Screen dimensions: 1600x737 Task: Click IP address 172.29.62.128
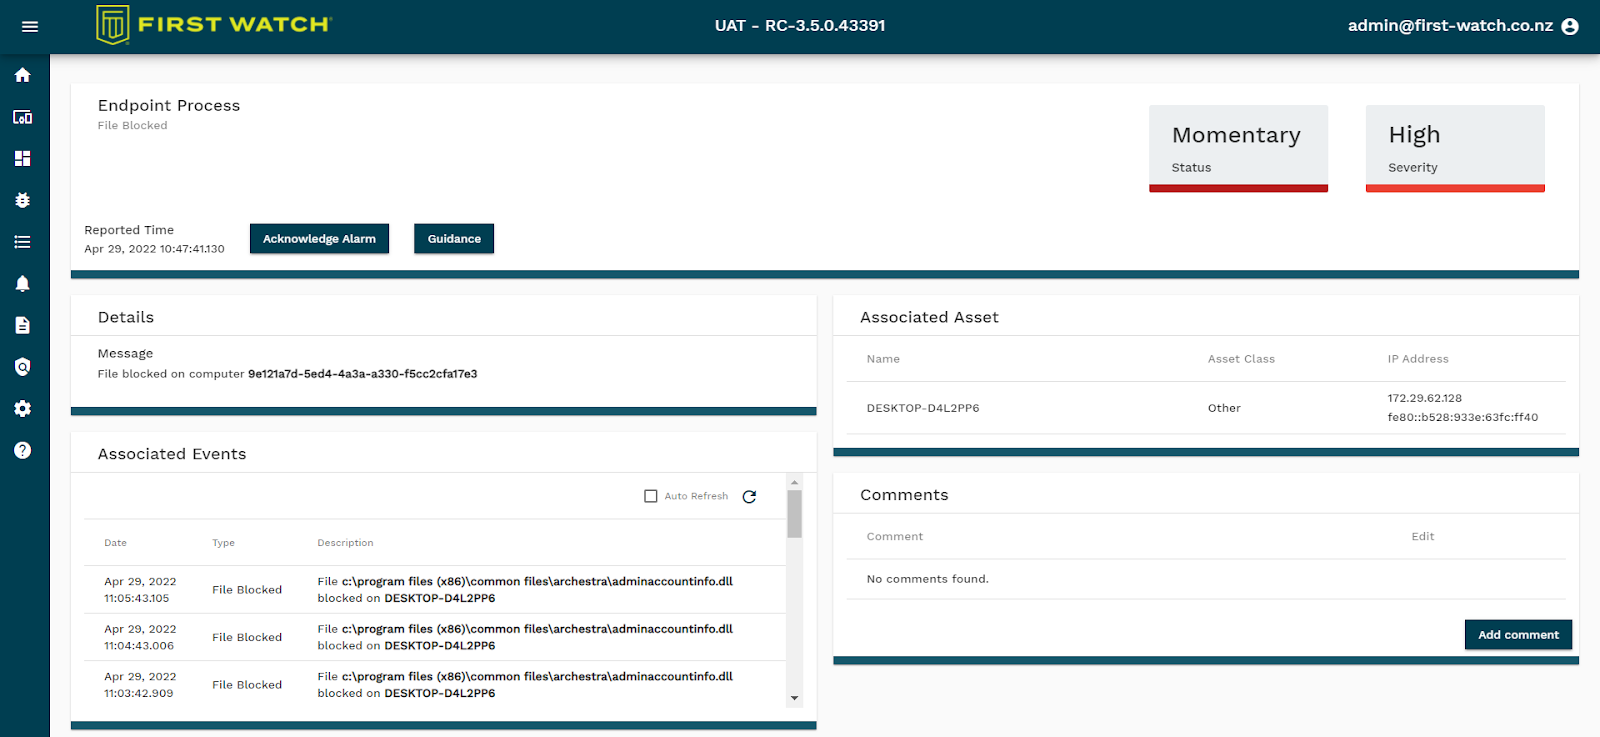tap(1425, 398)
